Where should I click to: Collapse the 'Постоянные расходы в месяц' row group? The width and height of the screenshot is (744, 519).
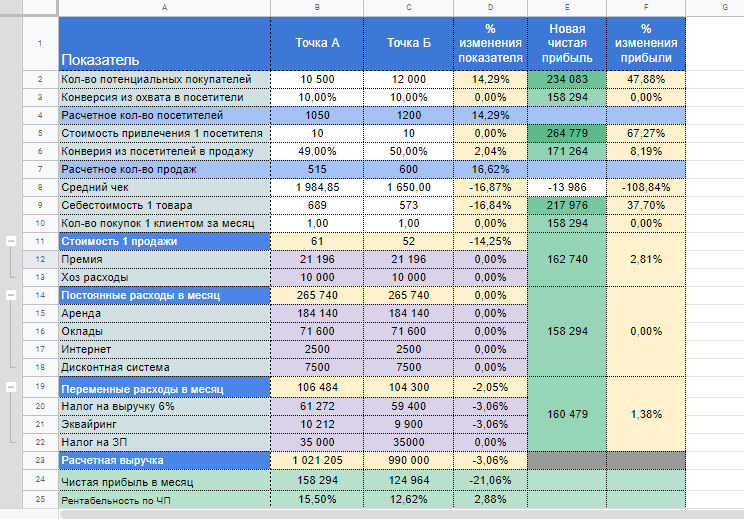pos(11,296)
